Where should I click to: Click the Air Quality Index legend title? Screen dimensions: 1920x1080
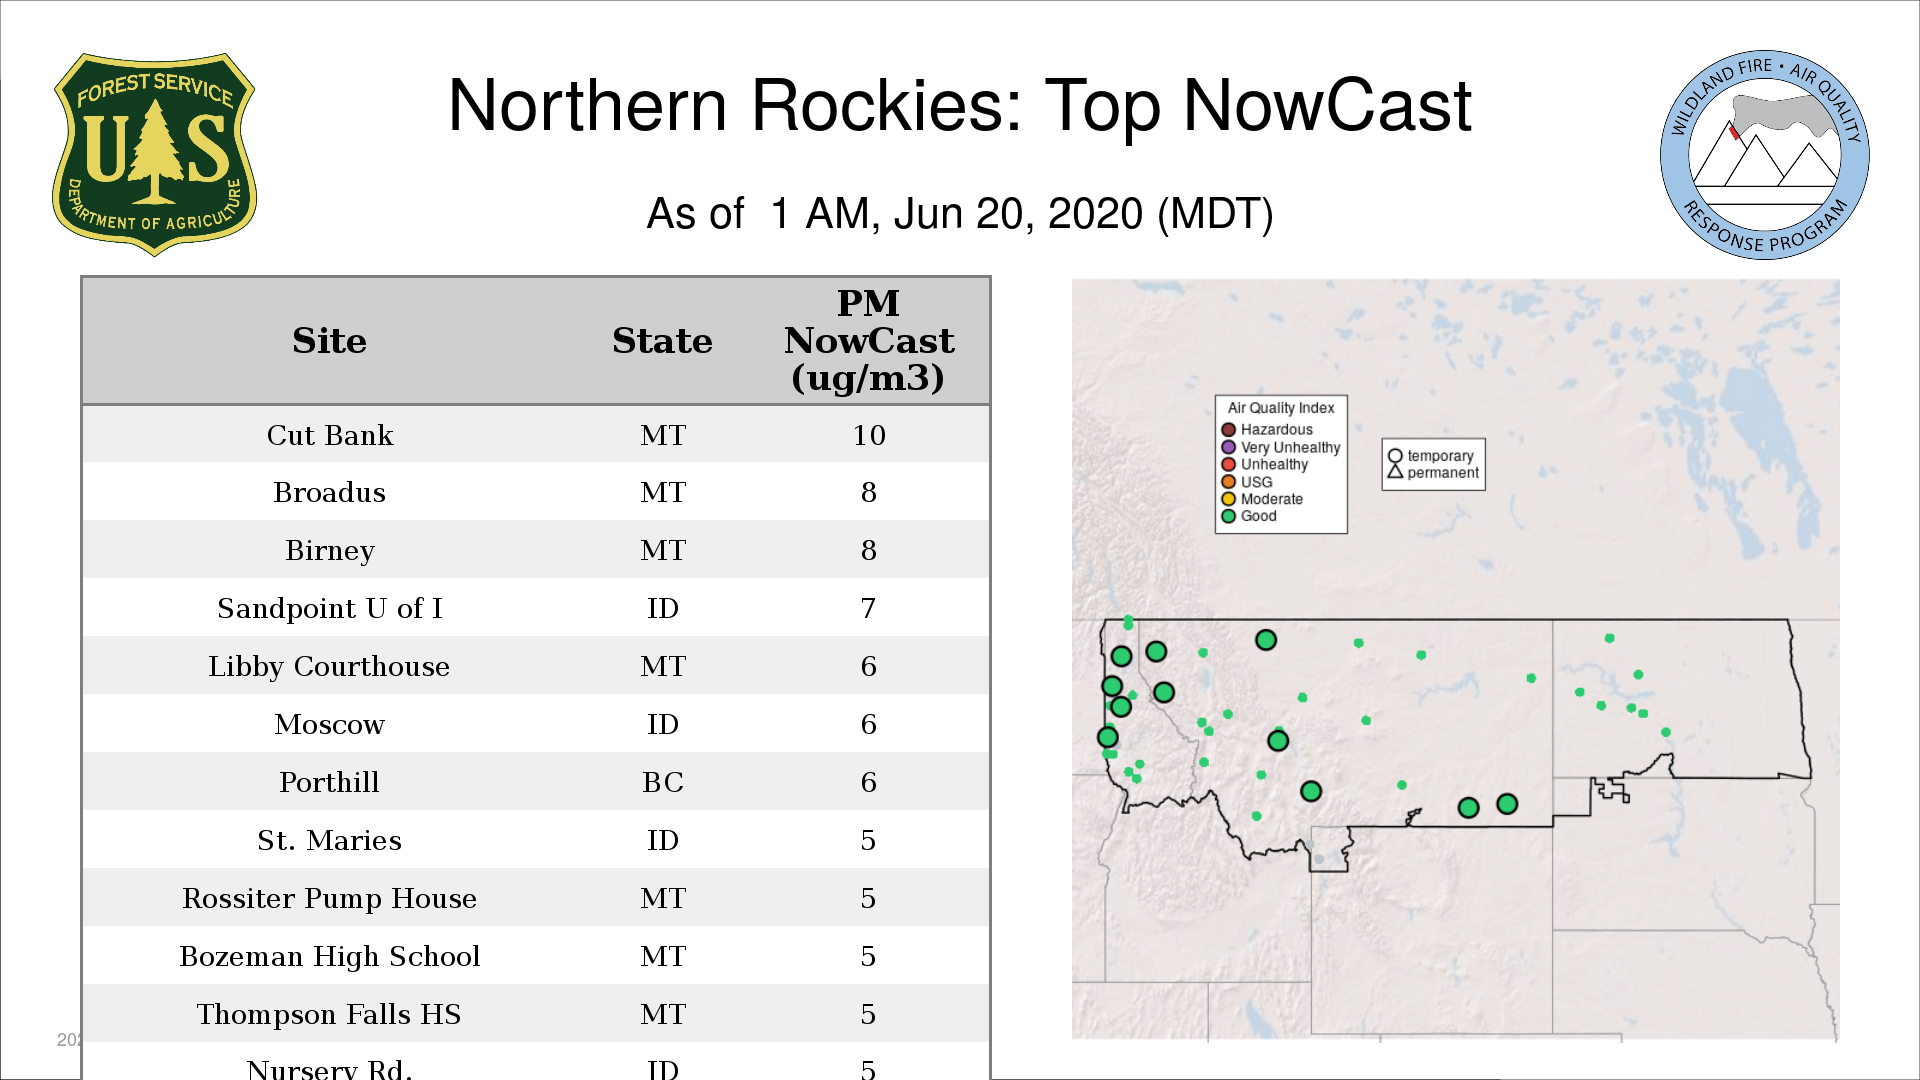[x=1280, y=408]
